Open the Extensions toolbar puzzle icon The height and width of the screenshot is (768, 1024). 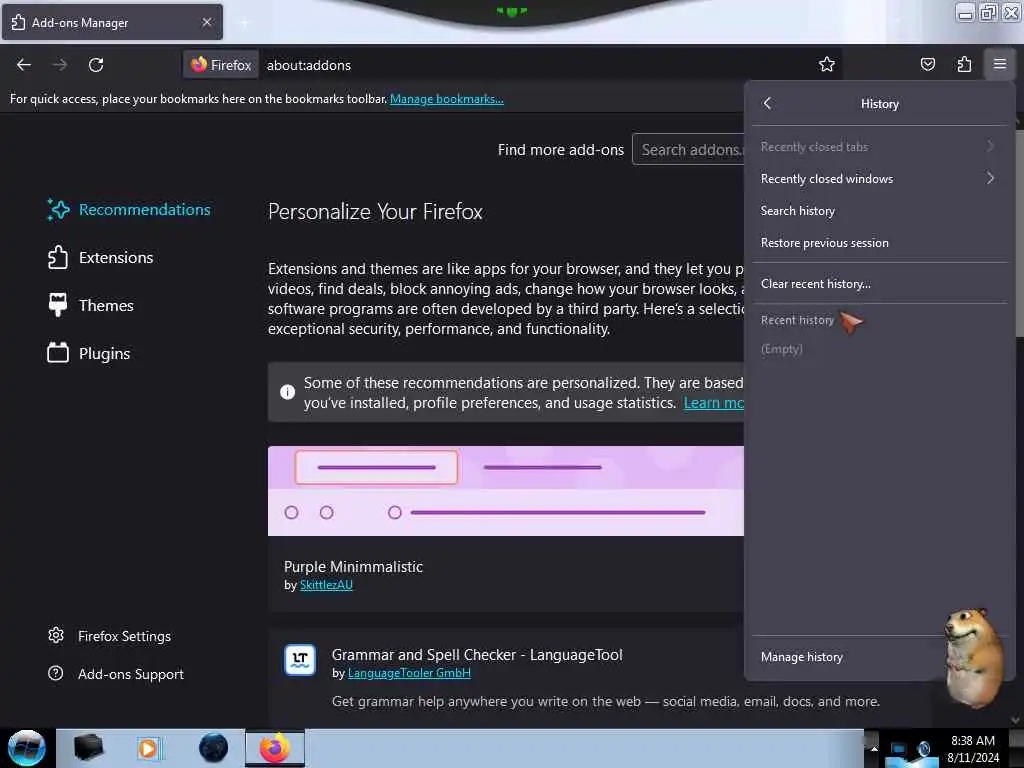tap(964, 64)
